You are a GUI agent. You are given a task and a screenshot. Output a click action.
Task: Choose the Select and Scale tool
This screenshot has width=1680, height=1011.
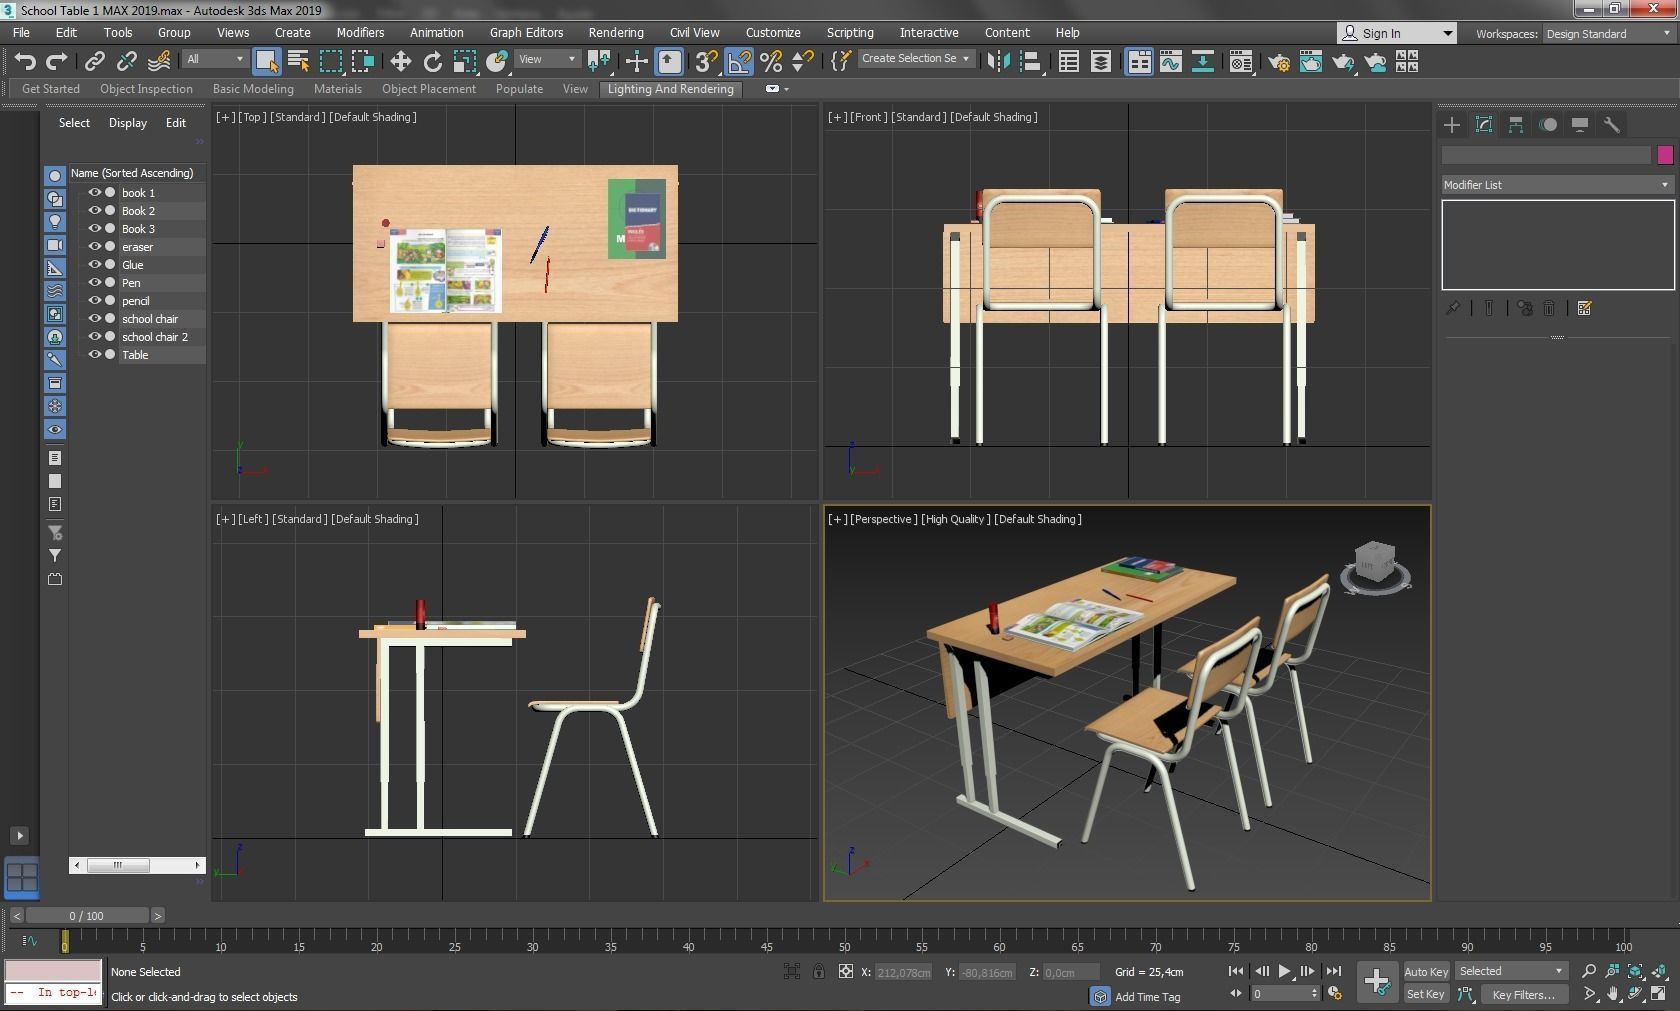465,62
